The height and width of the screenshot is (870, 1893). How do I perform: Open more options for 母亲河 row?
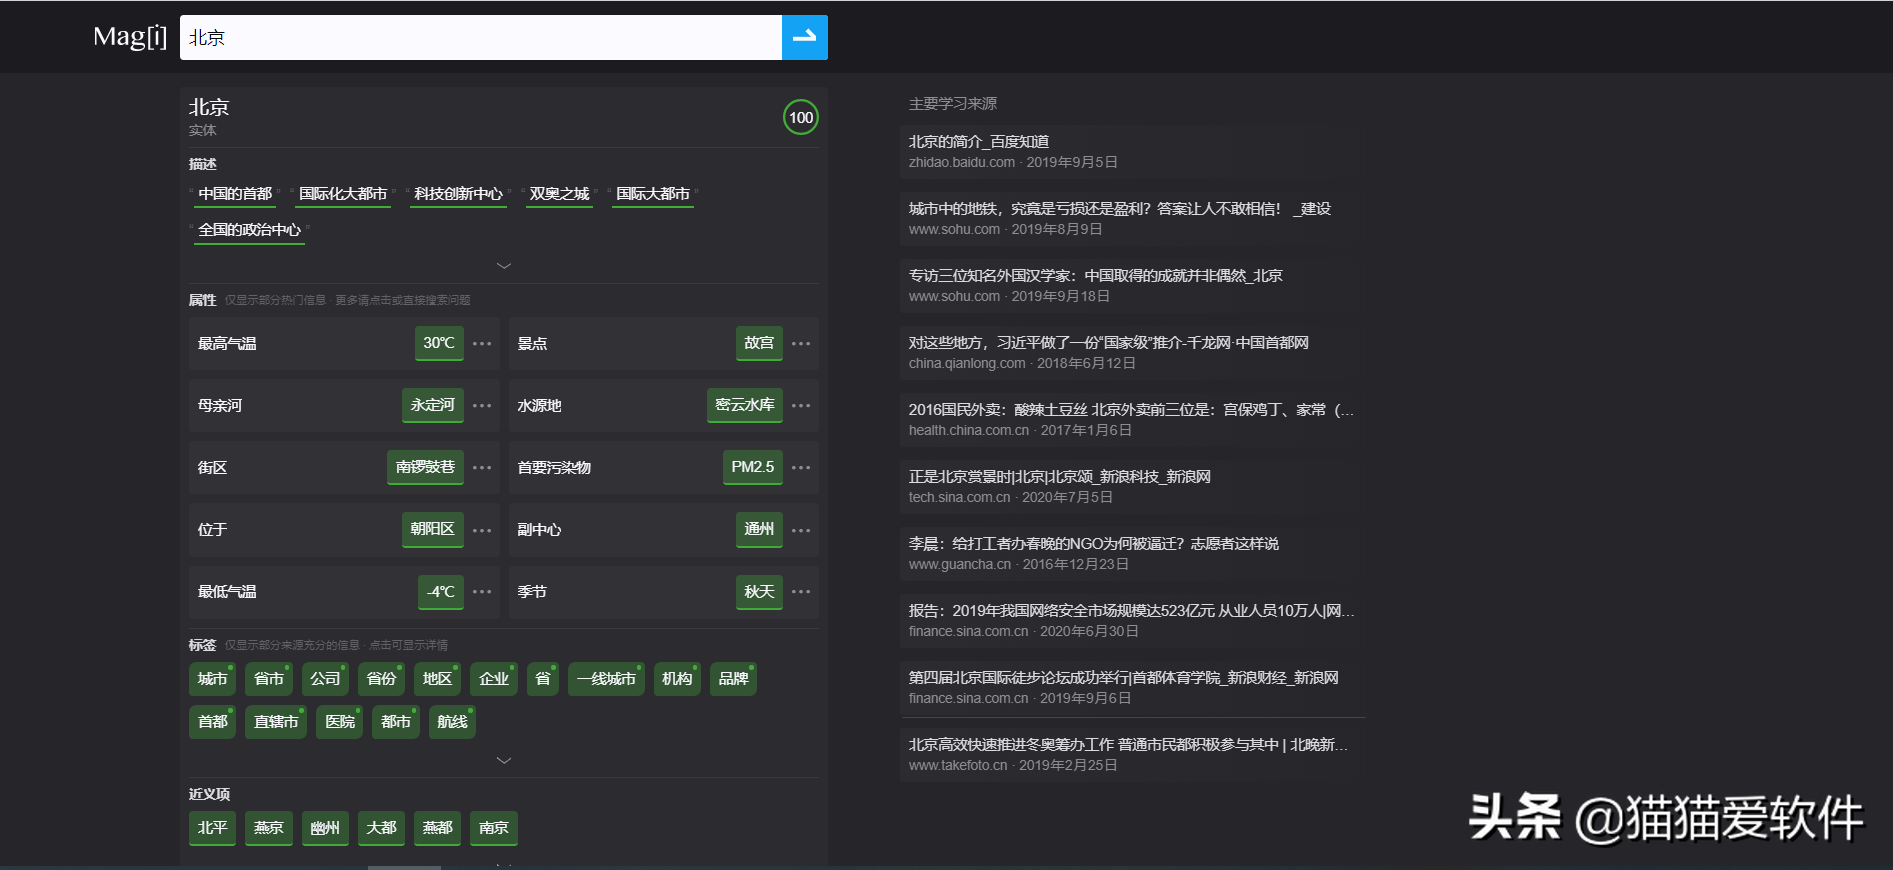[482, 406]
